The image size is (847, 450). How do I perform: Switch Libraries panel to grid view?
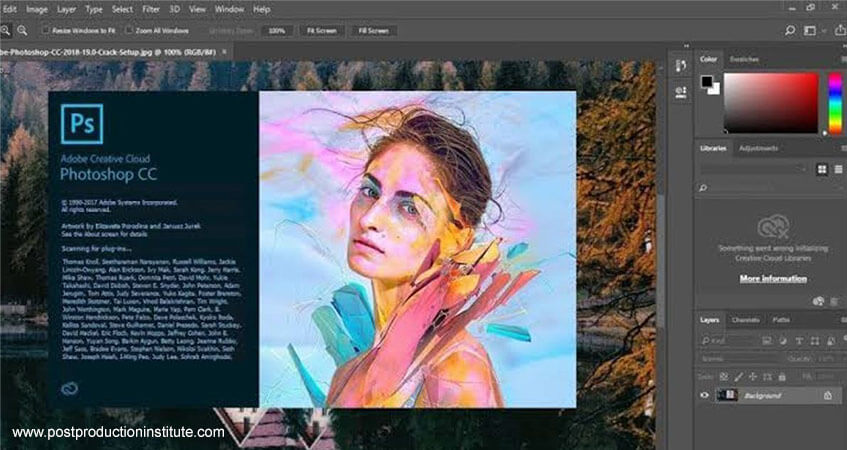click(822, 169)
